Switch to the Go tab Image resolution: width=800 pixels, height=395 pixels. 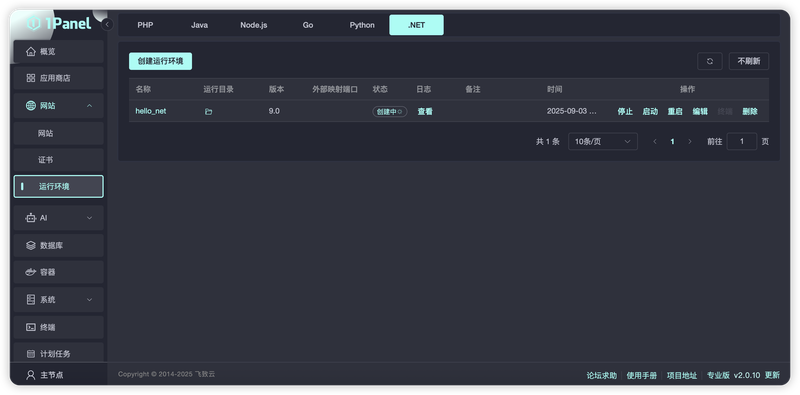[x=308, y=25]
